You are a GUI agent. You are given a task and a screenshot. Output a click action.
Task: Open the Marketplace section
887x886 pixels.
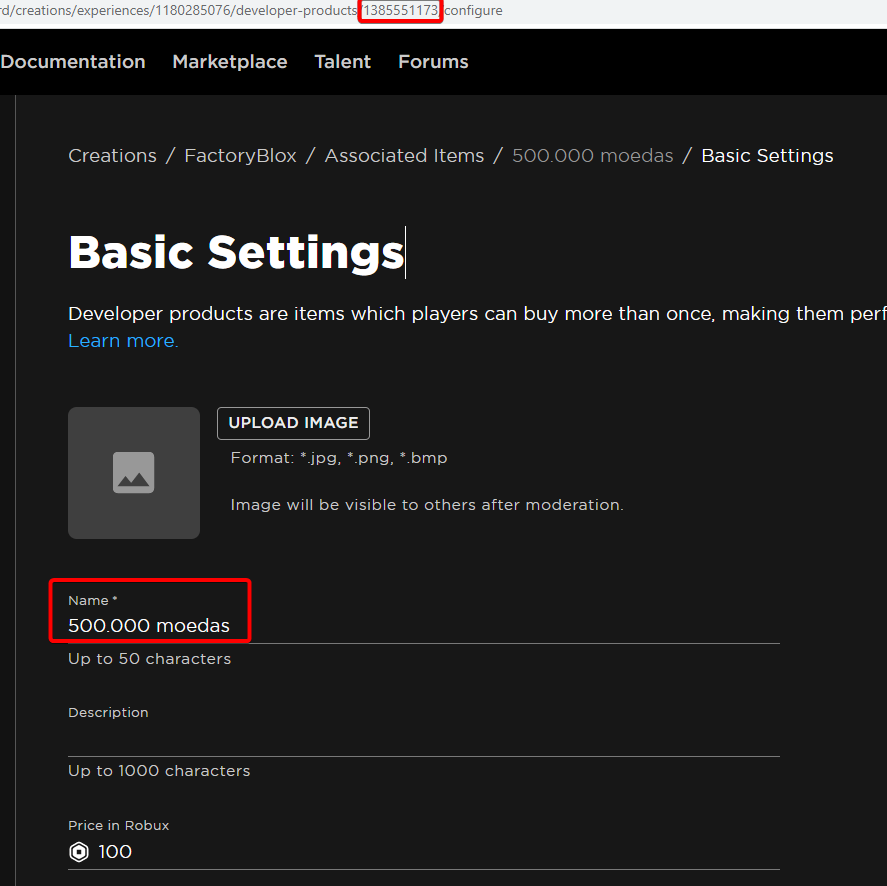[x=229, y=61]
